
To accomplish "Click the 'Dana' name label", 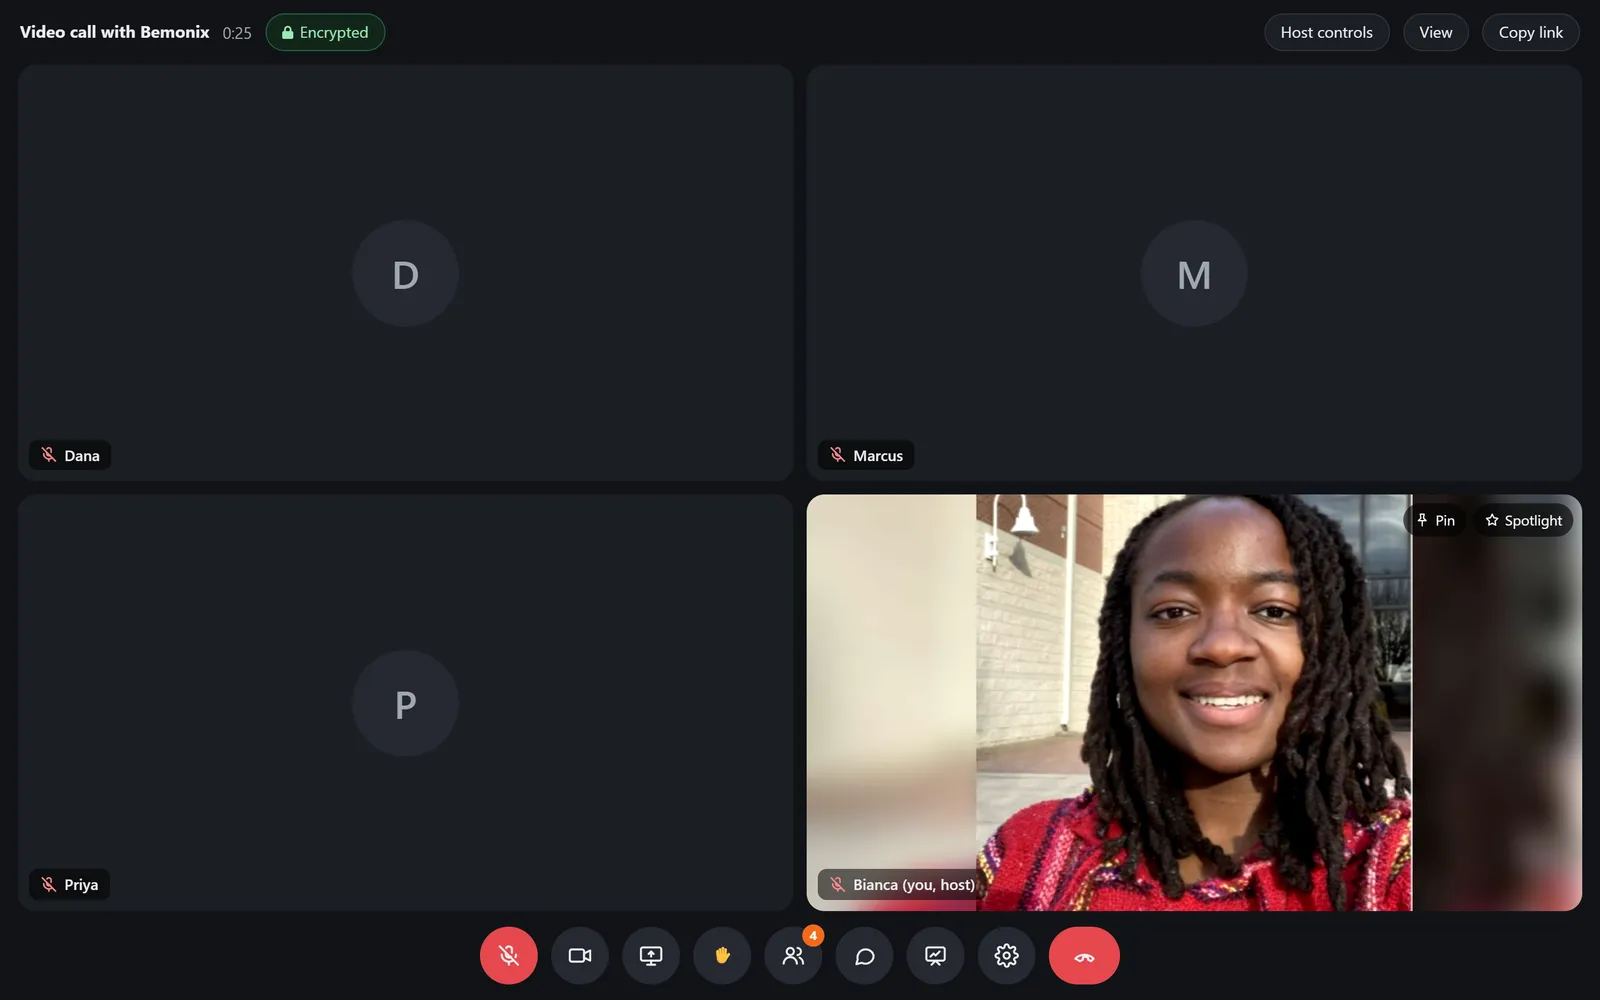I will 82,455.
